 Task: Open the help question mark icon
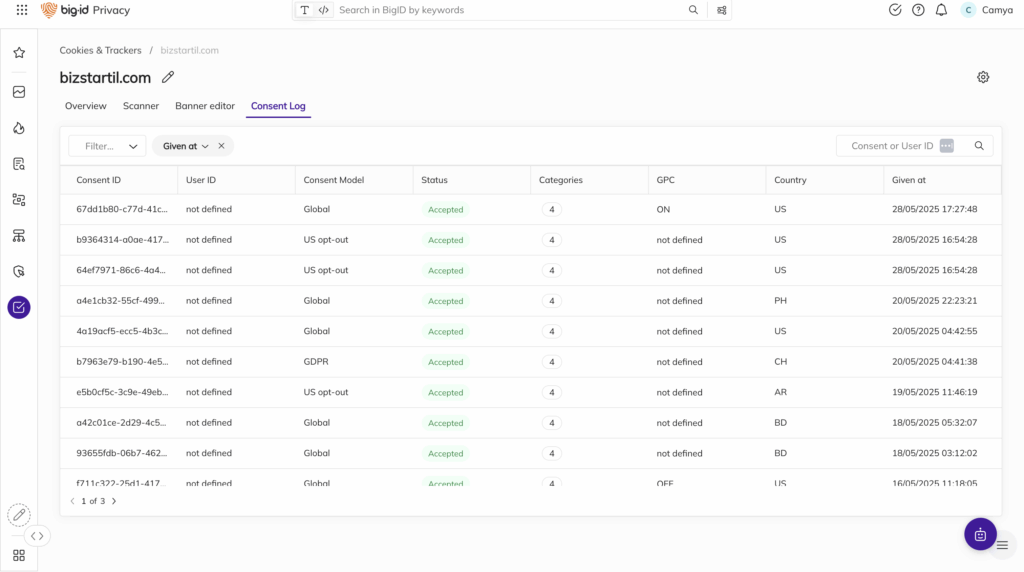(x=918, y=10)
